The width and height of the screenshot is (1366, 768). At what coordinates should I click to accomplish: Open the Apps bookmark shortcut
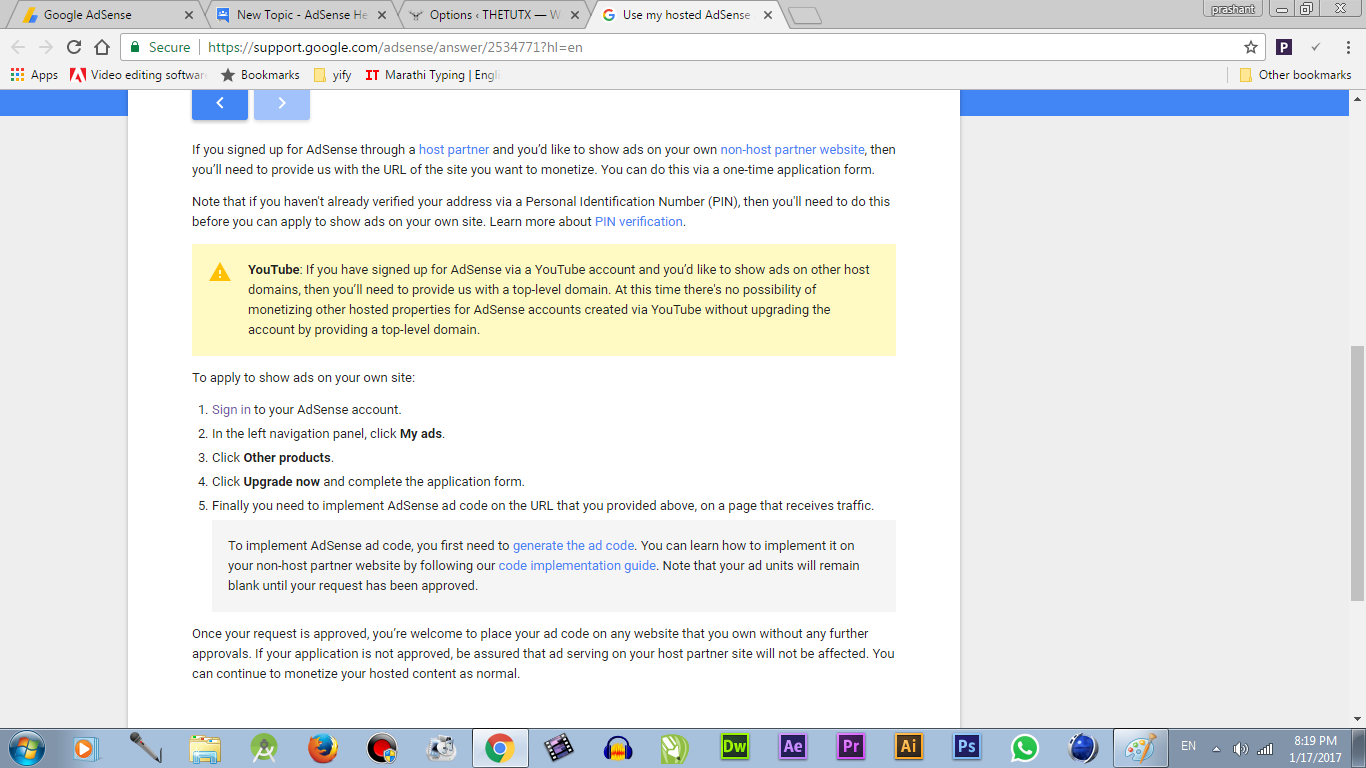(x=34, y=75)
